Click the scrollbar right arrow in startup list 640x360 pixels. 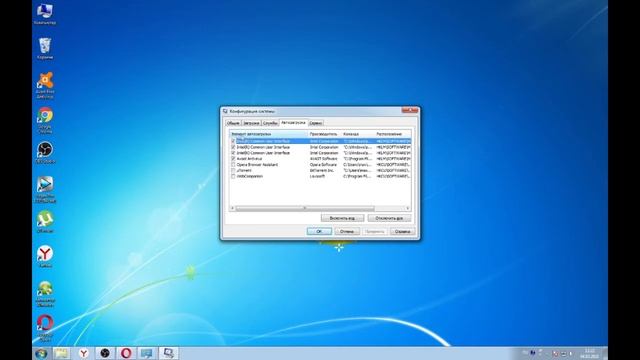[407, 208]
